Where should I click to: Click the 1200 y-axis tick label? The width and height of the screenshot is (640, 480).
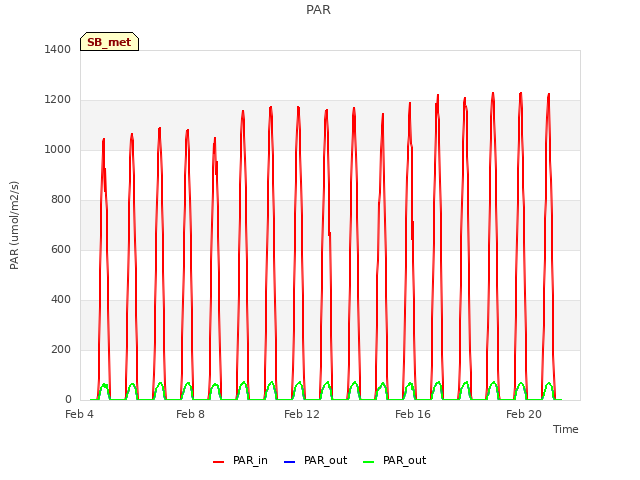pyautogui.click(x=58, y=100)
